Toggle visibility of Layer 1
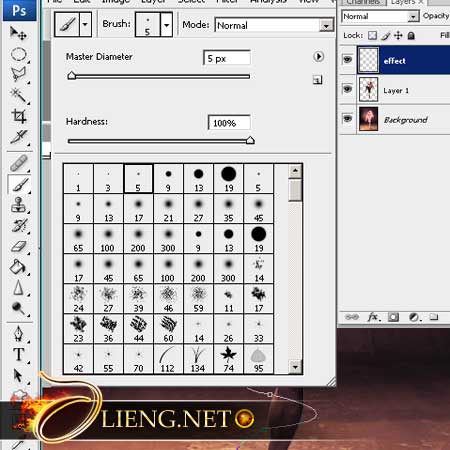This screenshot has height=450, width=450. 347,89
